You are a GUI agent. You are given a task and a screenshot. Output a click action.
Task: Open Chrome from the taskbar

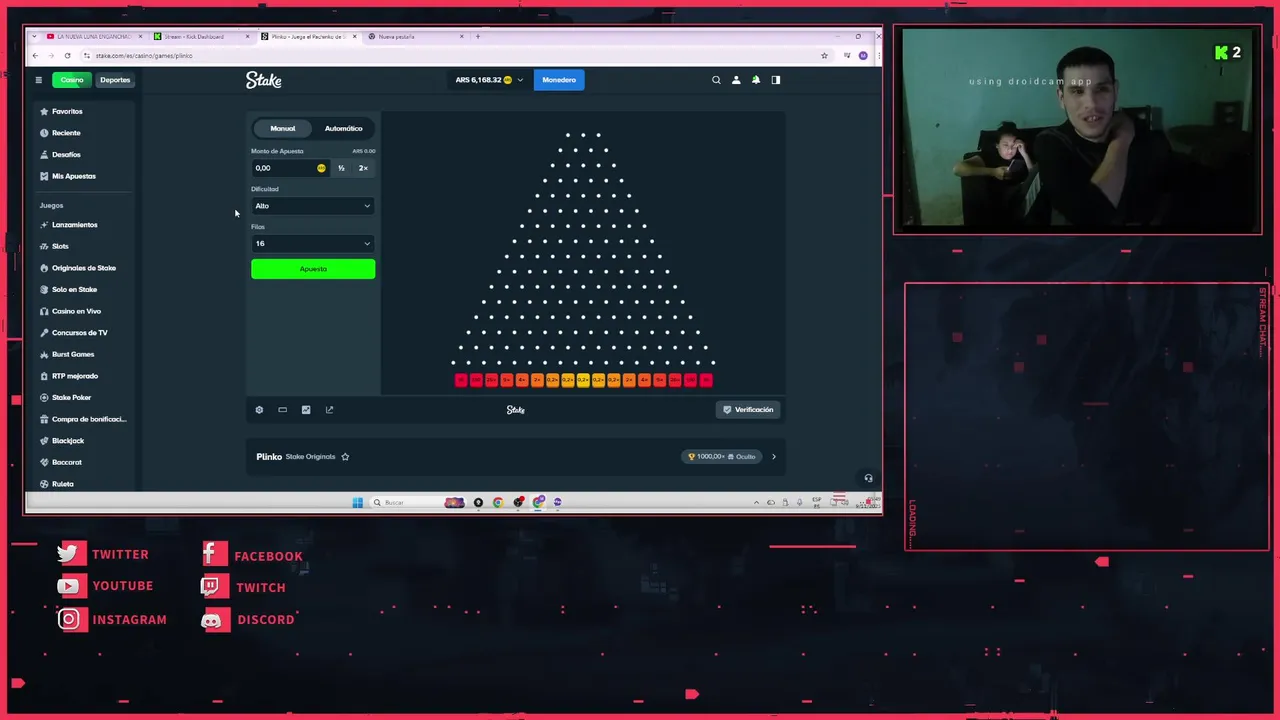point(498,502)
